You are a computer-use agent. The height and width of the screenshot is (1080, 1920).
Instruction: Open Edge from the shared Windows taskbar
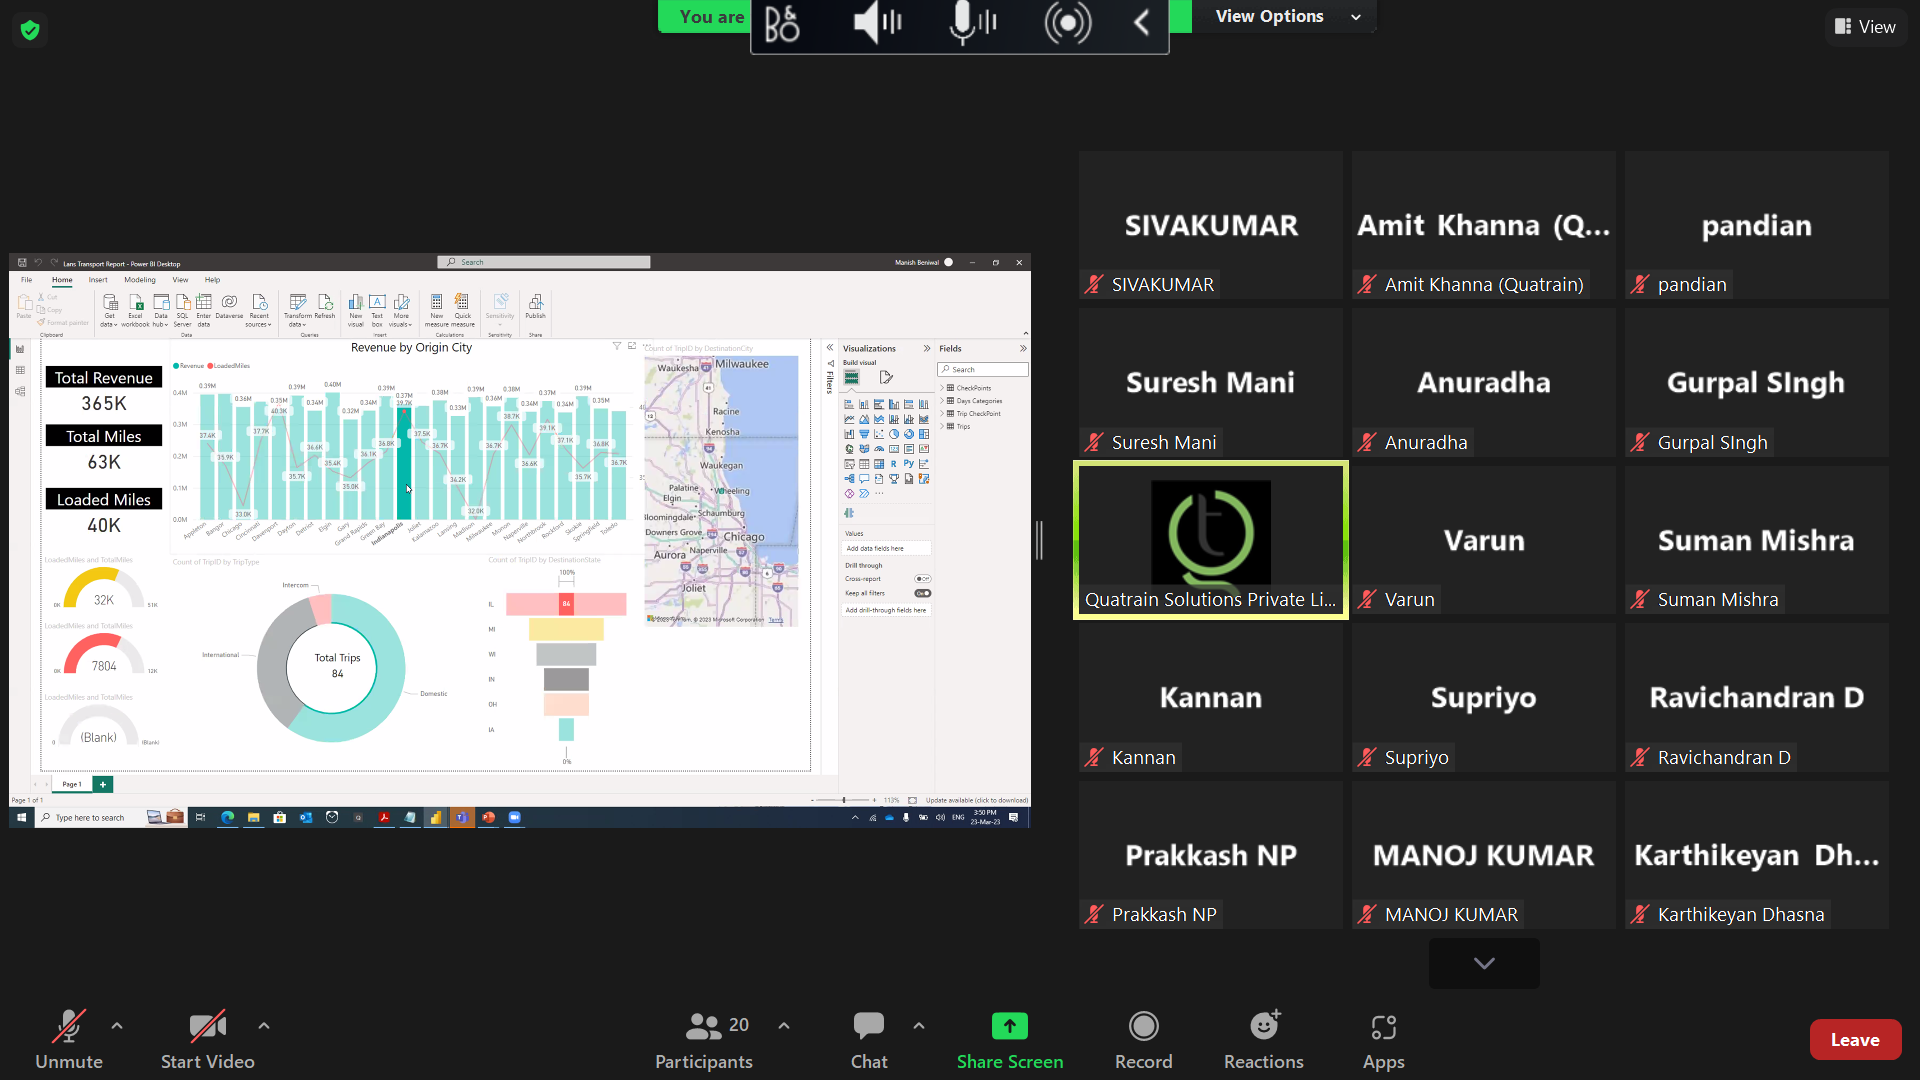point(228,817)
